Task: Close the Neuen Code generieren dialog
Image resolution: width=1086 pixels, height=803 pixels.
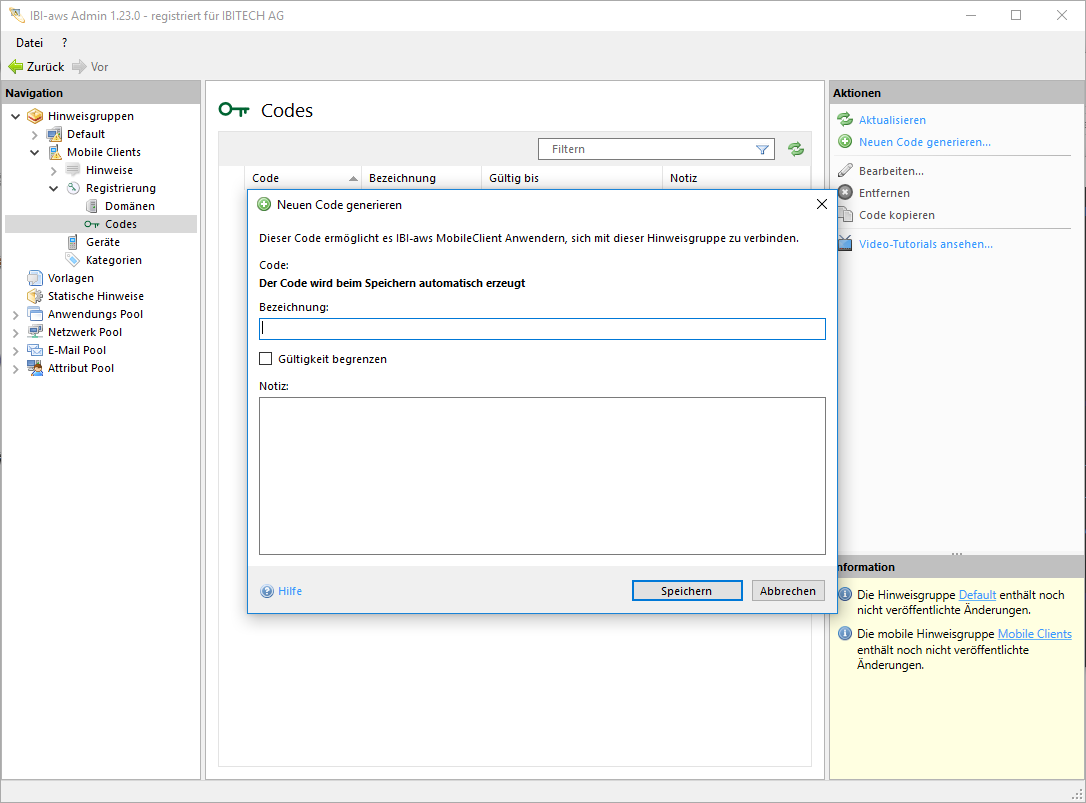Action: click(822, 204)
